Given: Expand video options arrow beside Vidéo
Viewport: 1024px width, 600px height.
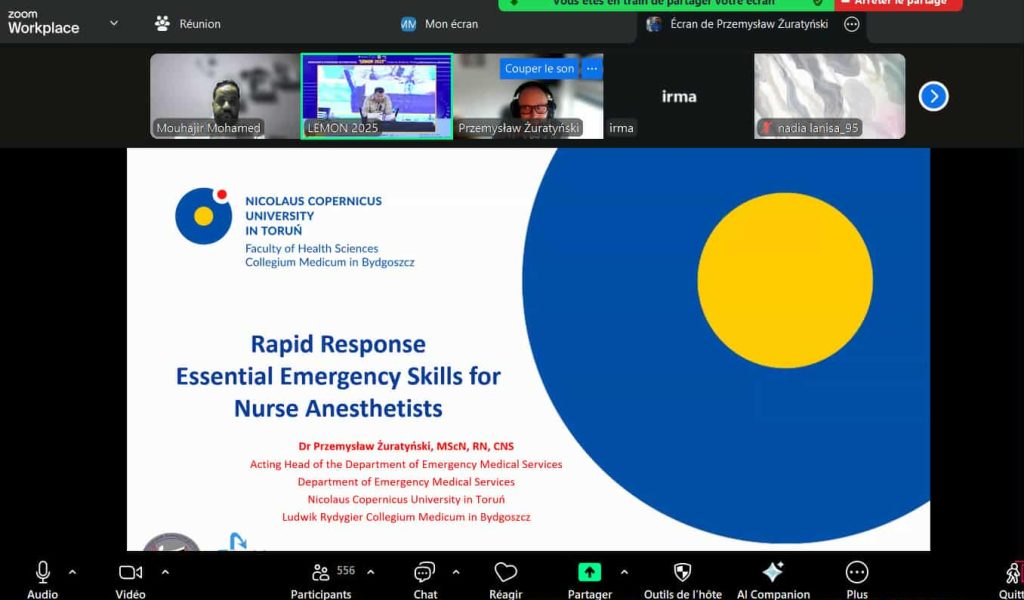Looking at the screenshot, I should point(165,572).
